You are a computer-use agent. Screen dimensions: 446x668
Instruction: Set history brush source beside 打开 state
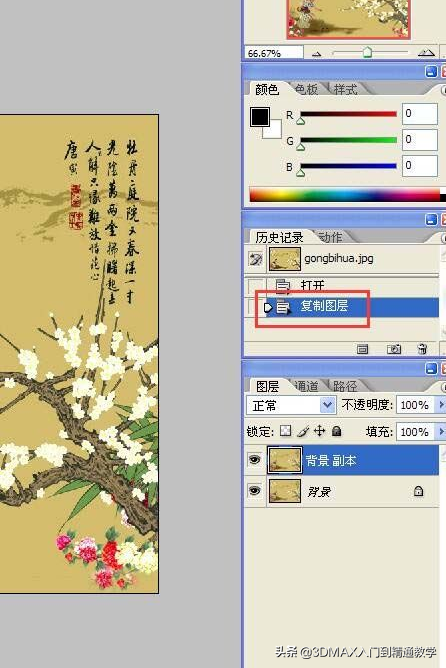click(x=256, y=285)
